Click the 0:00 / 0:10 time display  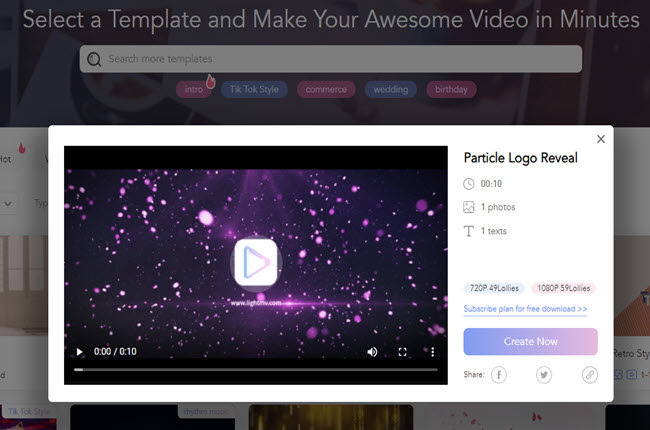click(115, 352)
